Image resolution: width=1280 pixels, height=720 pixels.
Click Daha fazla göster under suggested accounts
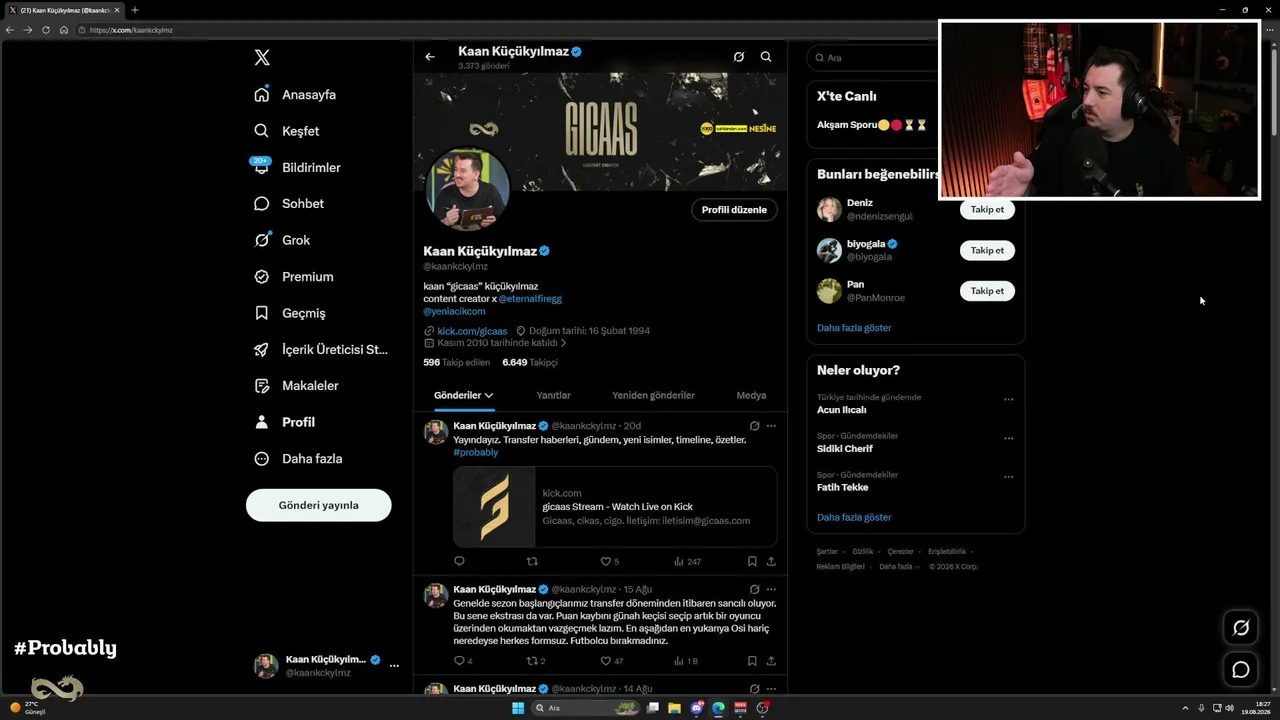click(854, 328)
